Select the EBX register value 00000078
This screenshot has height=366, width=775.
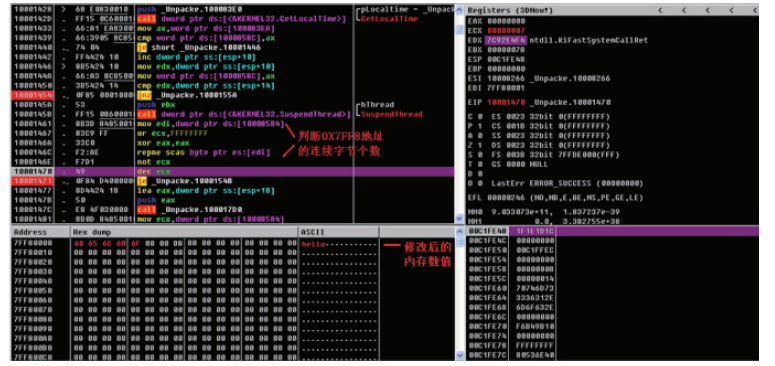(x=507, y=50)
